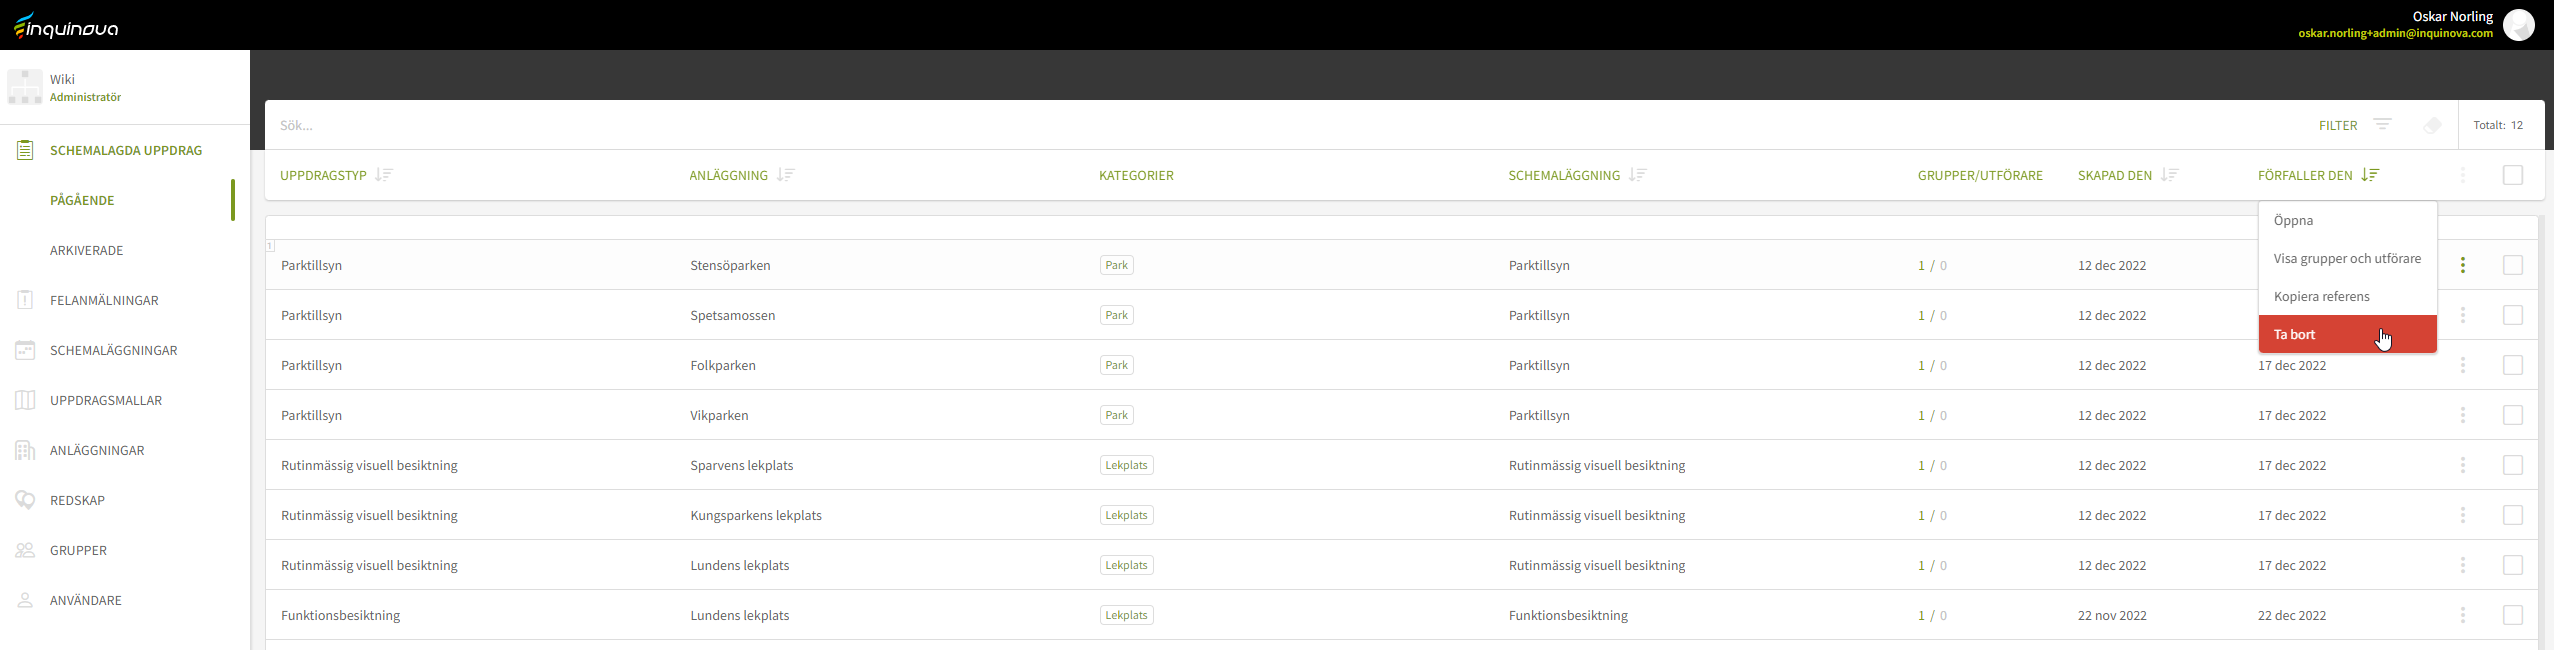Screen dimensions: 2554x650
Task: Open Anläggningar in the sidebar
Action: click(97, 450)
